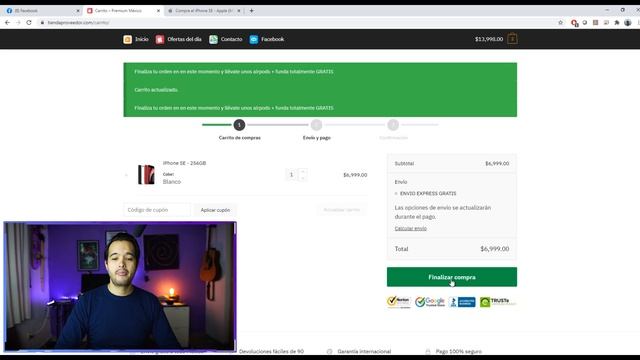Open the iPhone SE - 256GB product link

(x=184, y=163)
